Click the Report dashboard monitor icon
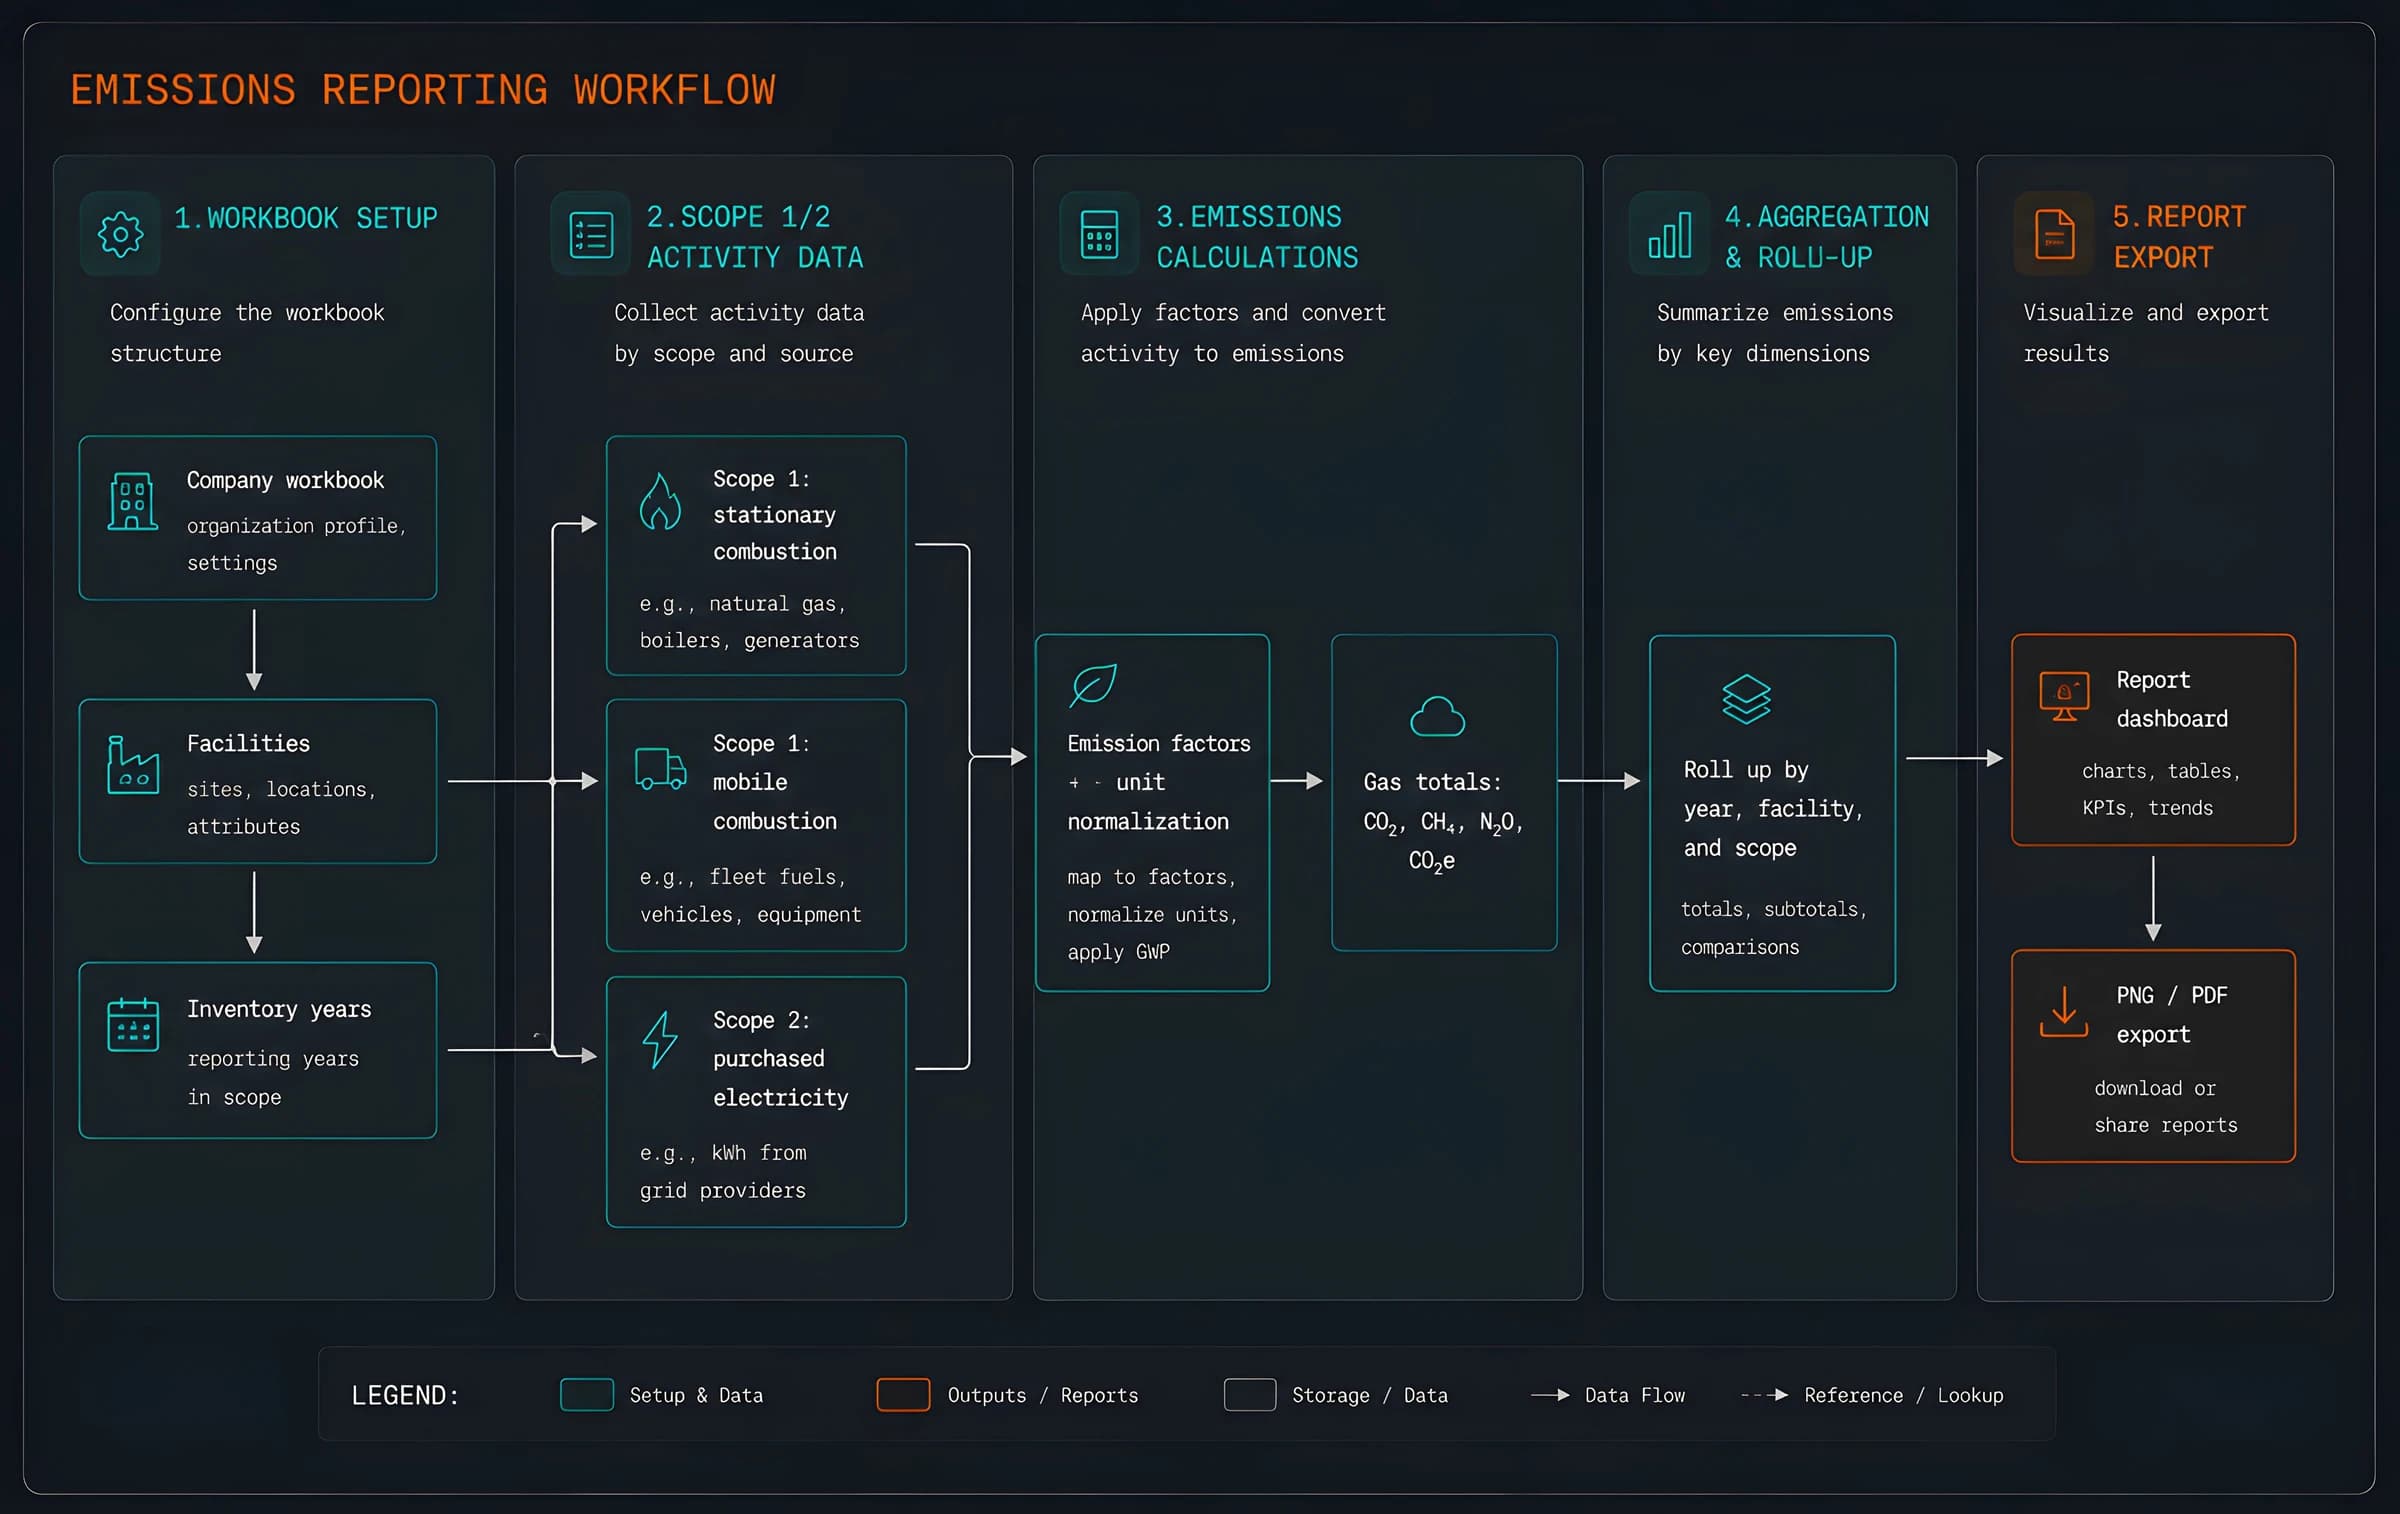2400x1514 pixels. point(2064,696)
